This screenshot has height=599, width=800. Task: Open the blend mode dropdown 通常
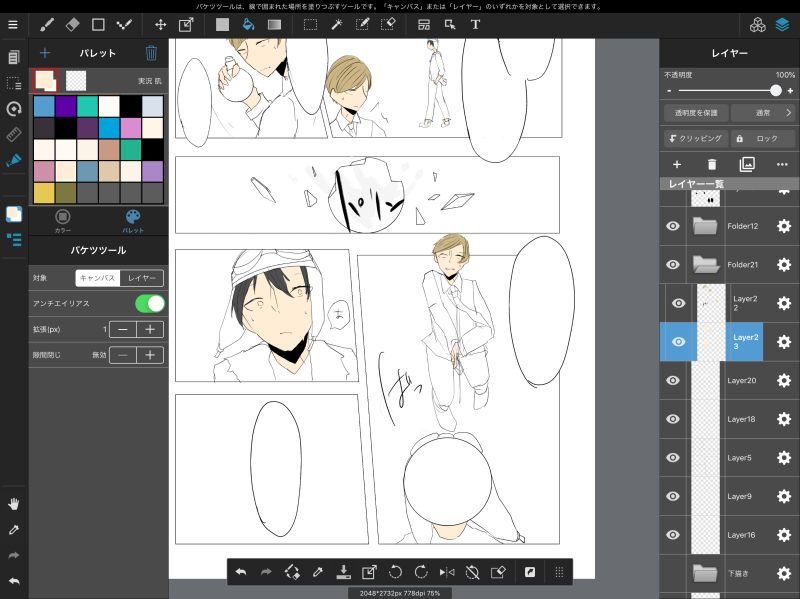[x=763, y=113]
